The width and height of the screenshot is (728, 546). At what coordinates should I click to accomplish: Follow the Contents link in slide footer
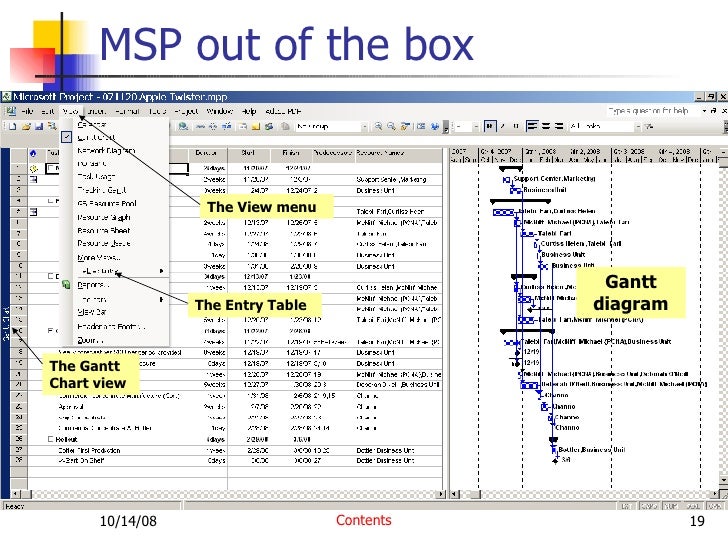click(x=364, y=520)
